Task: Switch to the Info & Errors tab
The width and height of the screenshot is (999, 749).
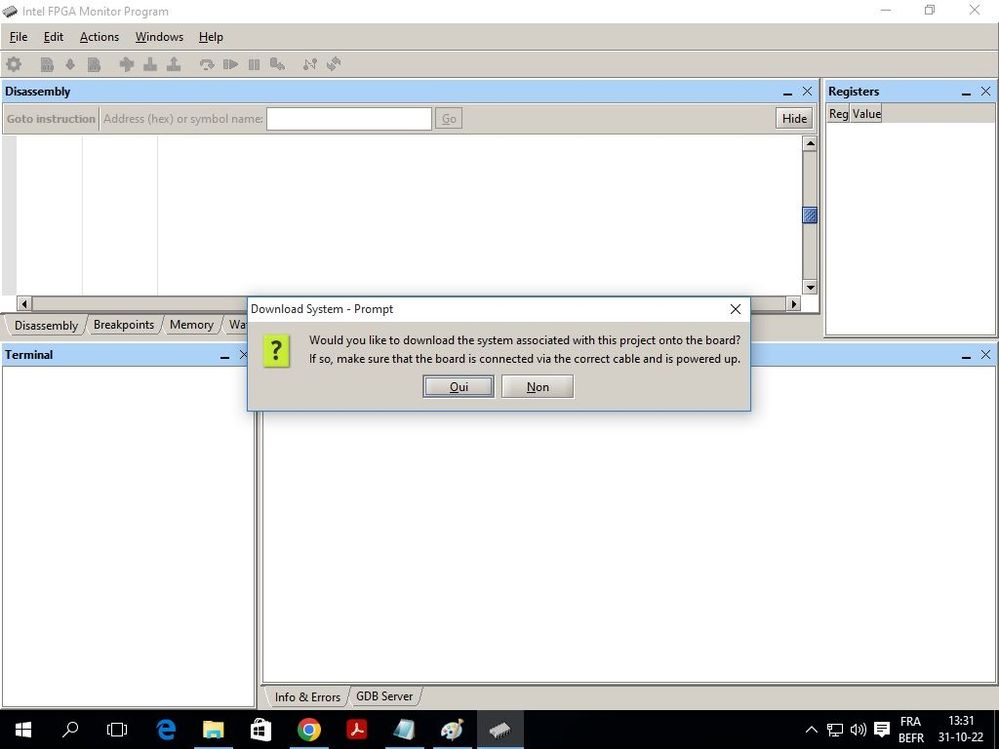Action: pos(307,697)
